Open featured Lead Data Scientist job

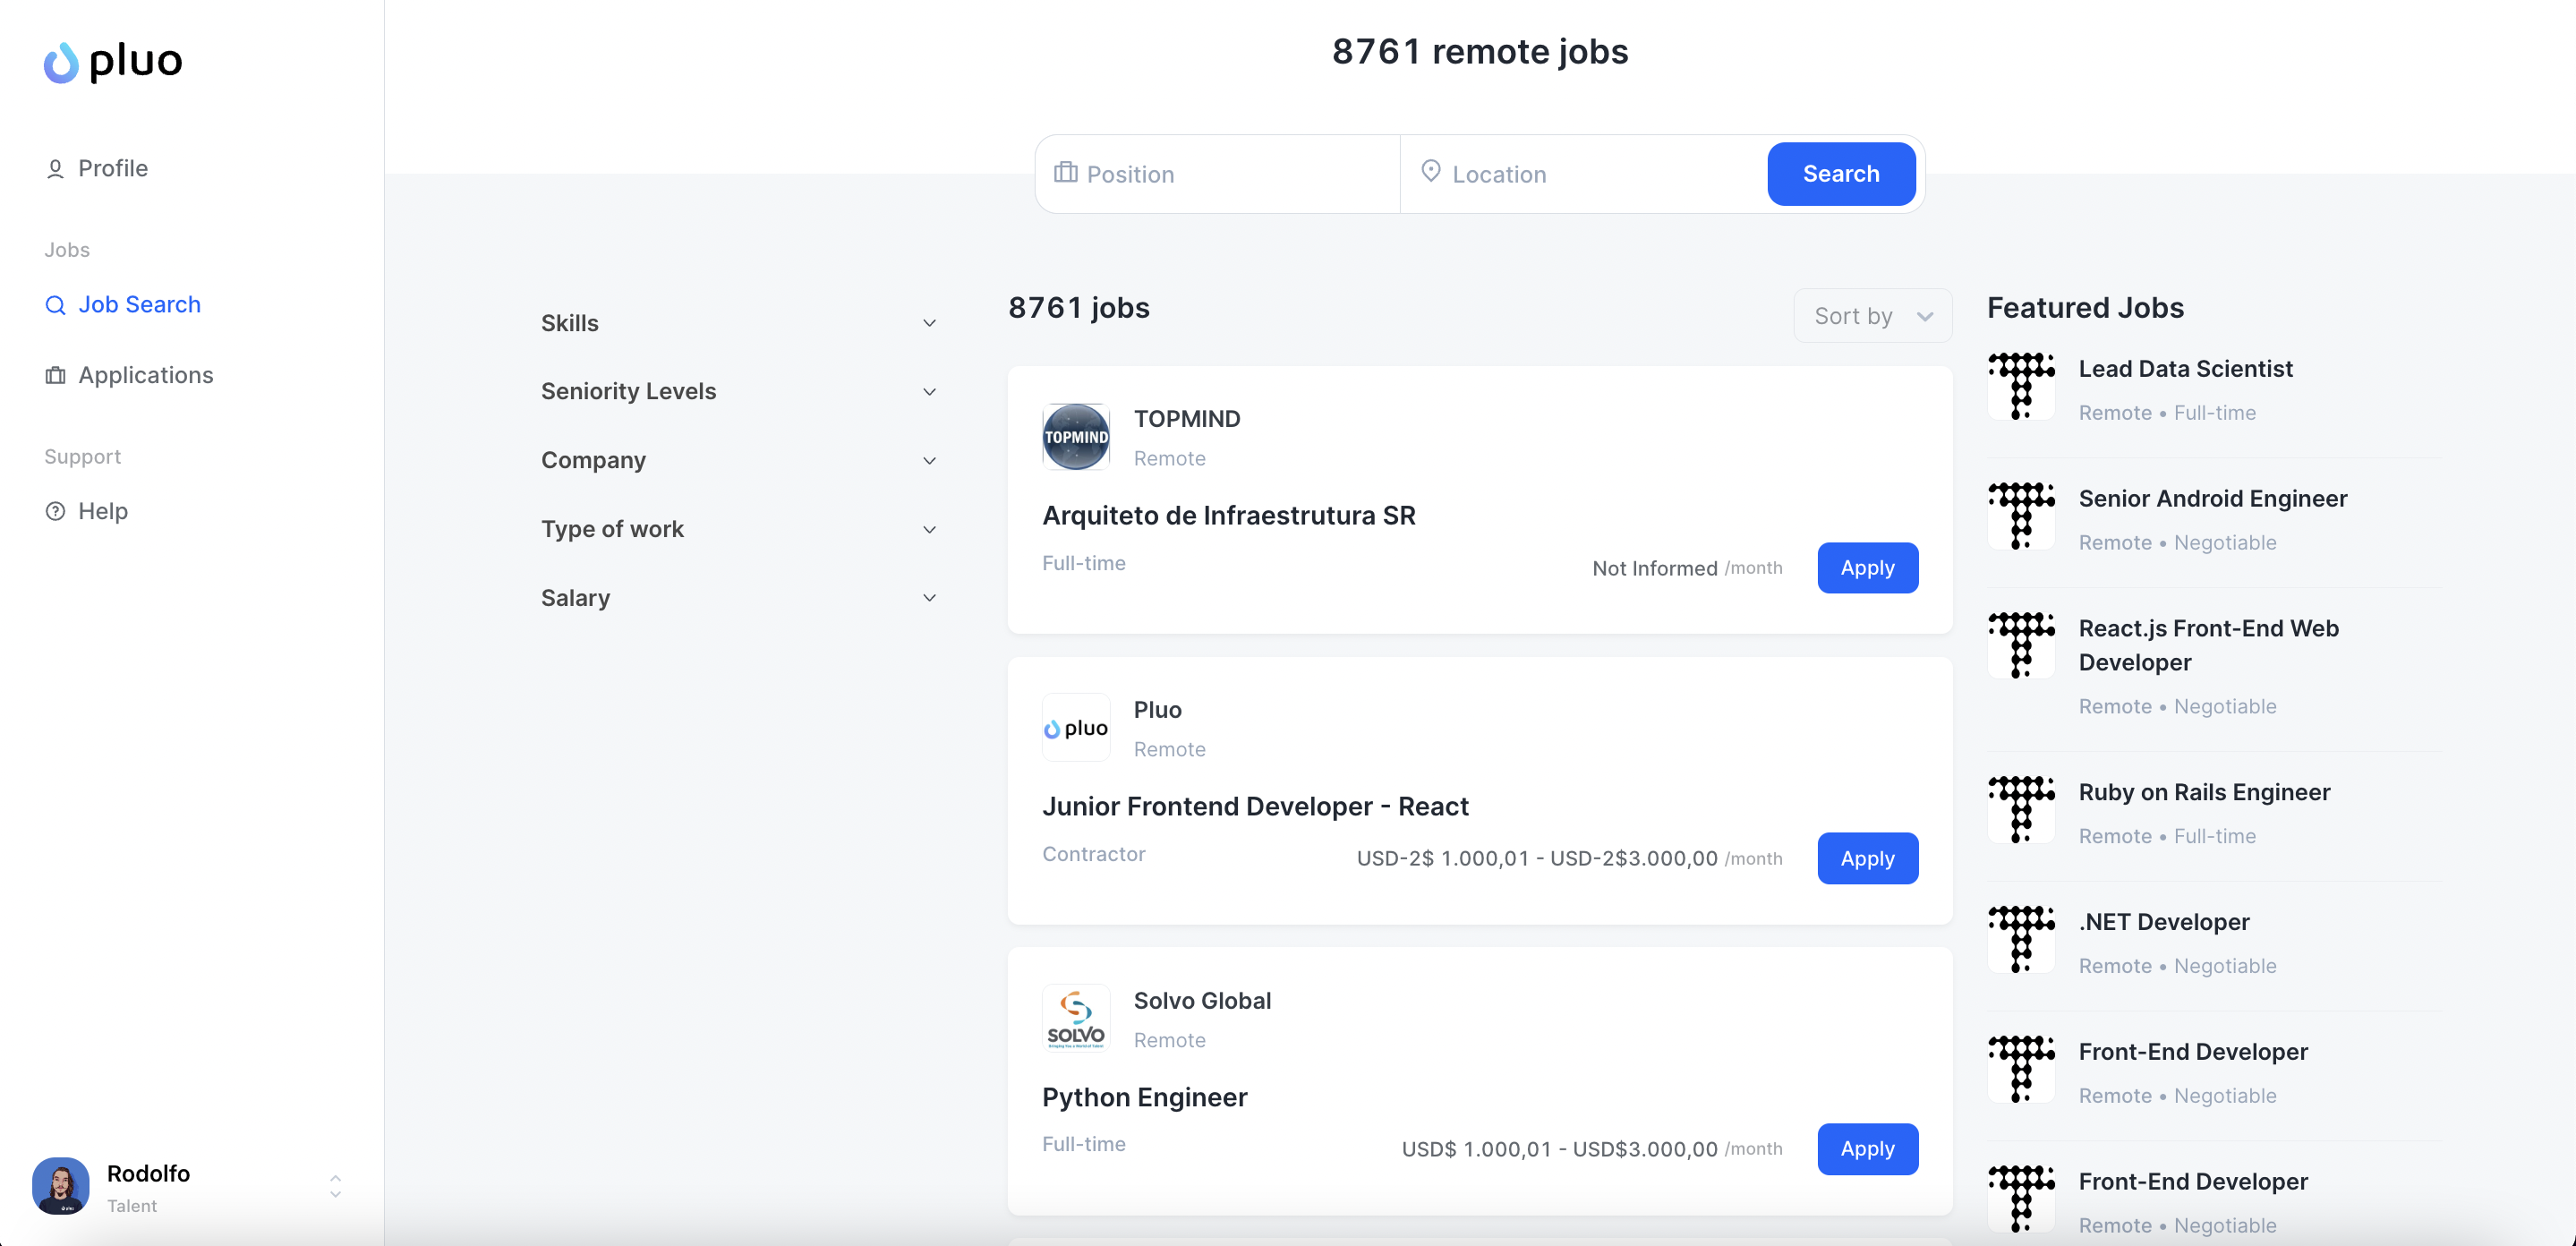2185,369
